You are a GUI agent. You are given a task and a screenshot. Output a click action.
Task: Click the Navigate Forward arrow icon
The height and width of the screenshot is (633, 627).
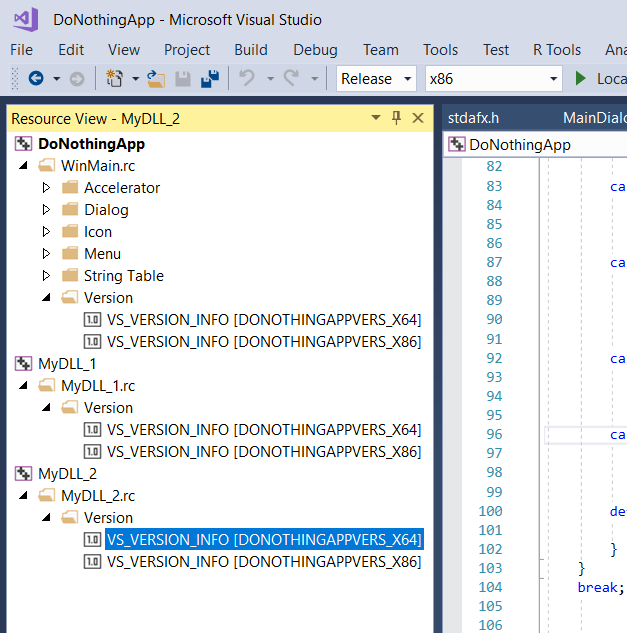click(x=77, y=79)
